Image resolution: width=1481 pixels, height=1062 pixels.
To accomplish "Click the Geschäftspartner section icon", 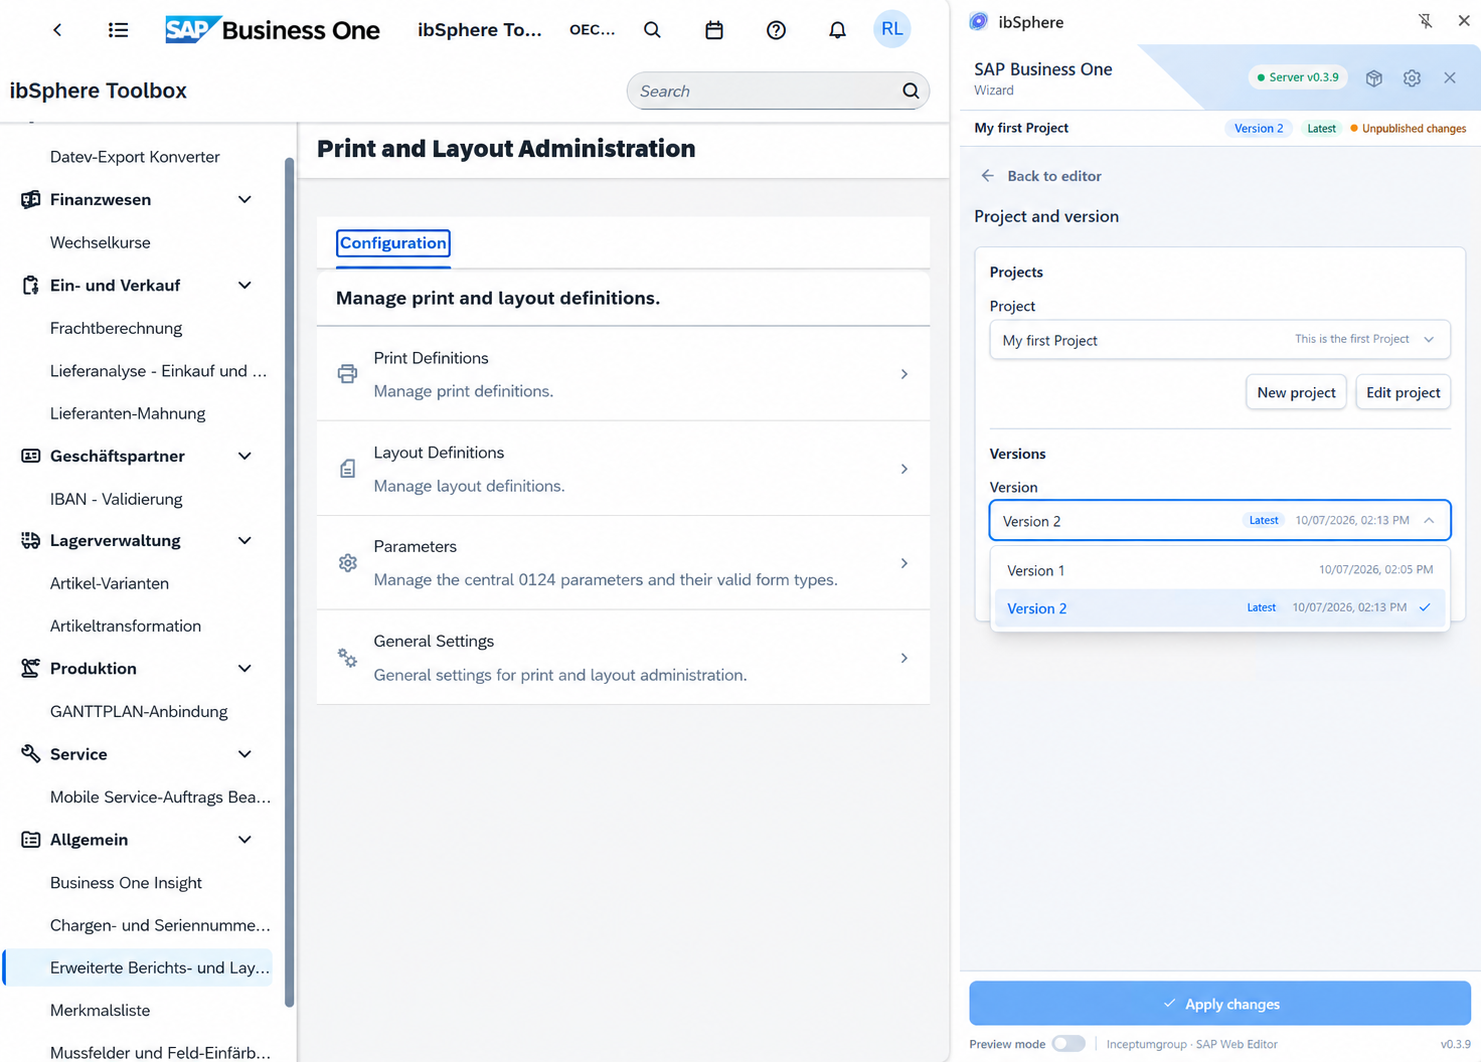I will click(31, 456).
